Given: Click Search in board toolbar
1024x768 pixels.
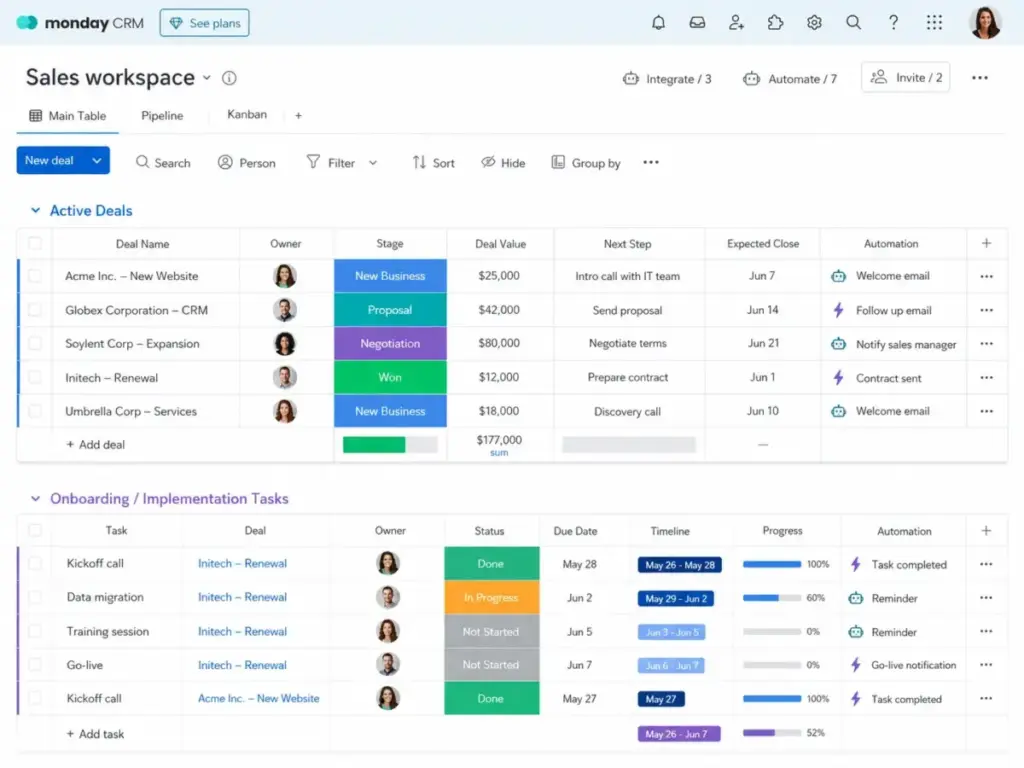Looking at the screenshot, I should tap(163, 163).
